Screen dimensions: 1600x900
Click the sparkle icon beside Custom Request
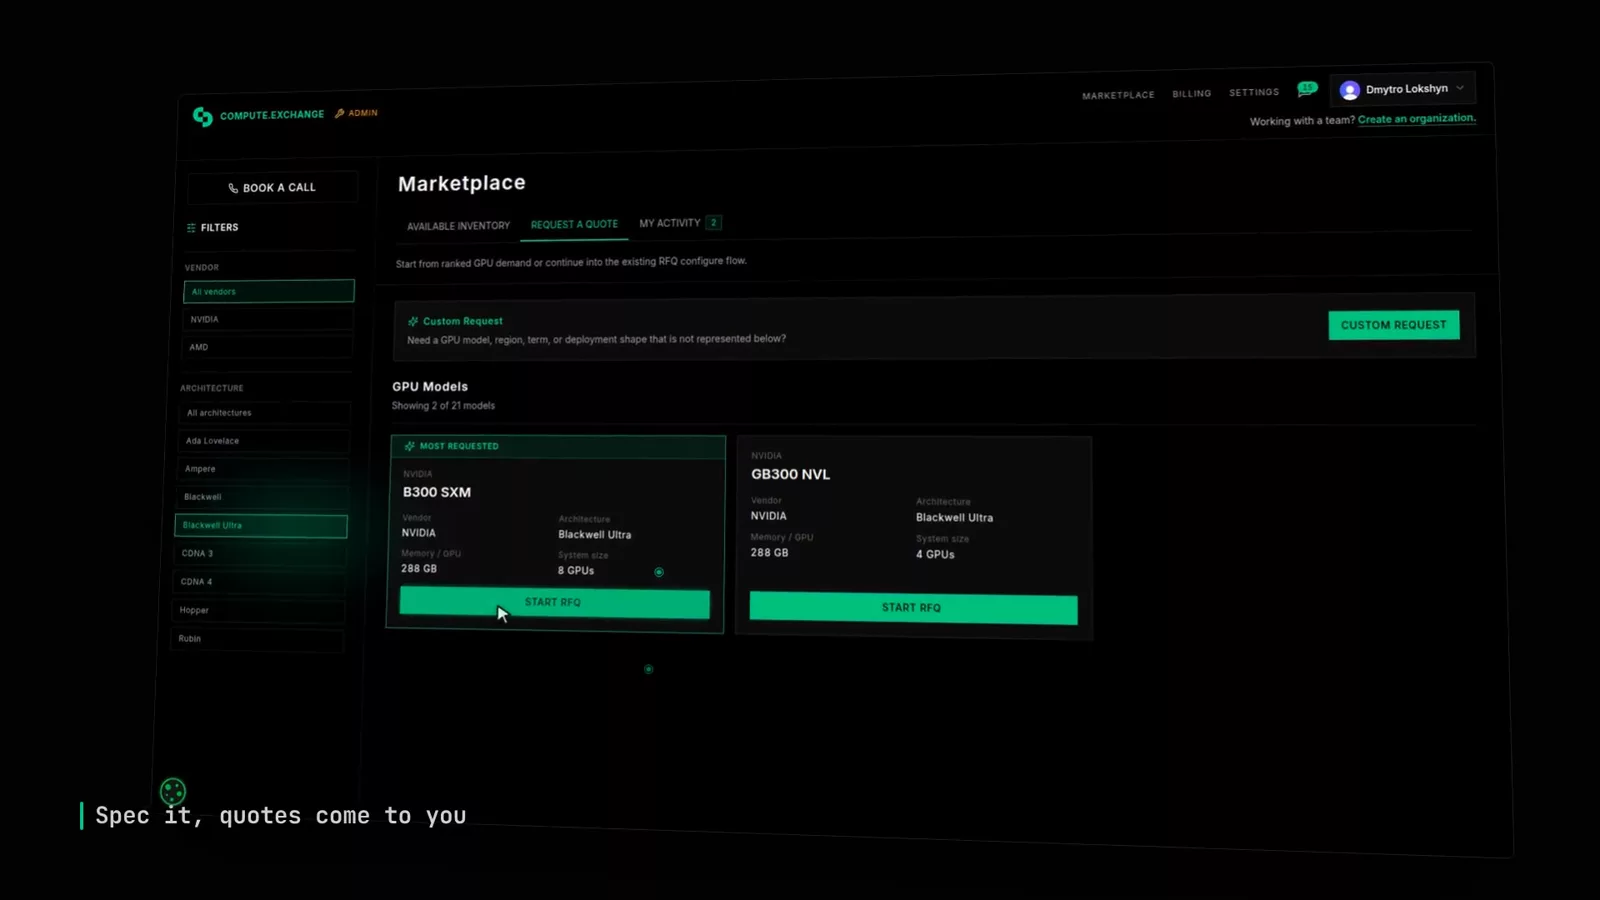(x=413, y=322)
